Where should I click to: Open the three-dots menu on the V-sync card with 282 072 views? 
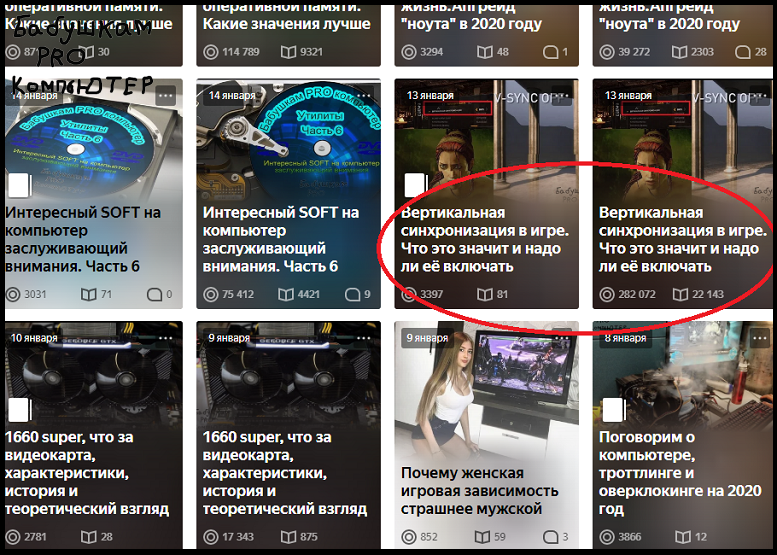(x=760, y=95)
